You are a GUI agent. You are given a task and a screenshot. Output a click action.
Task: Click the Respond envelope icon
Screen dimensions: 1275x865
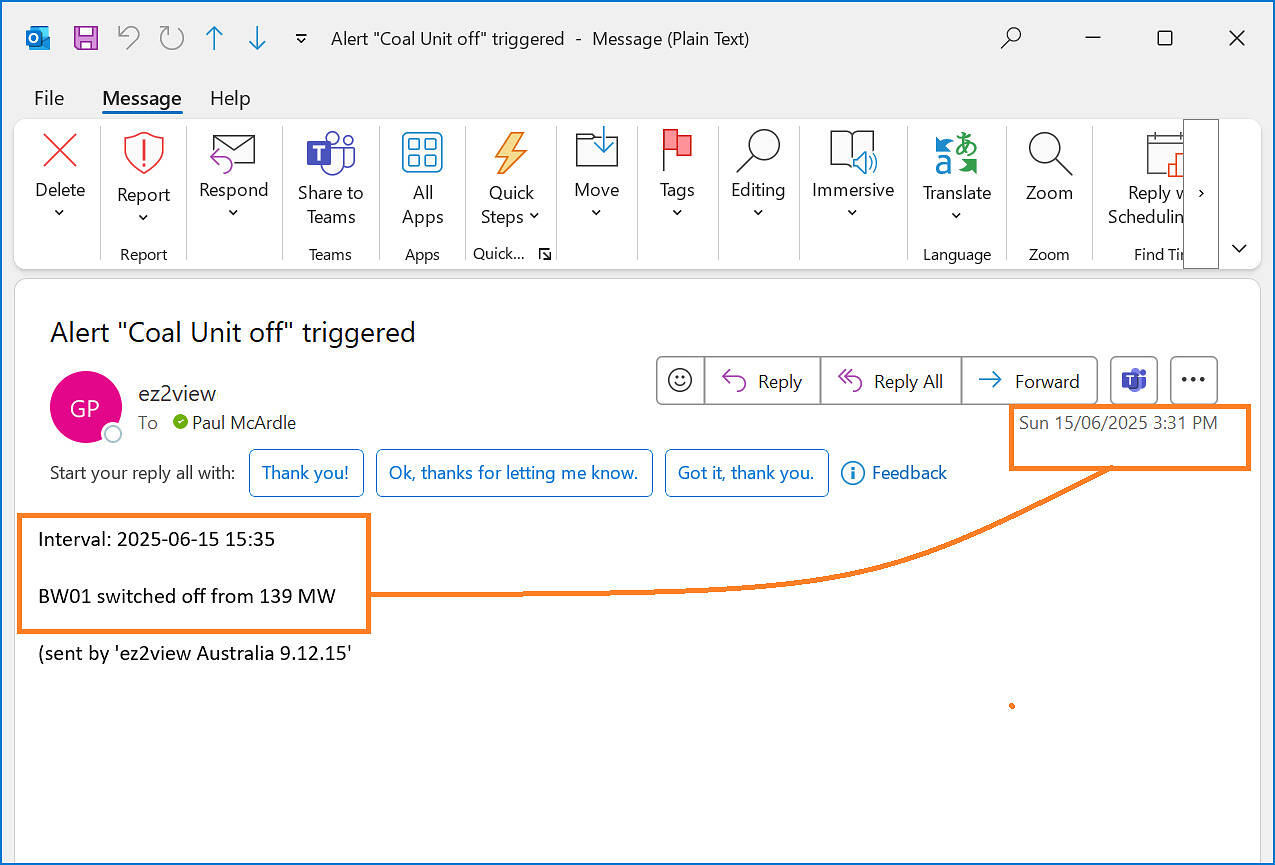point(233,153)
